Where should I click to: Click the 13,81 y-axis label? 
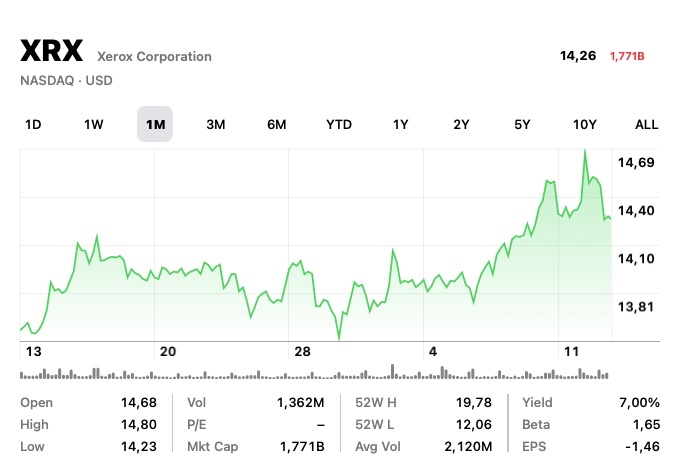click(636, 307)
